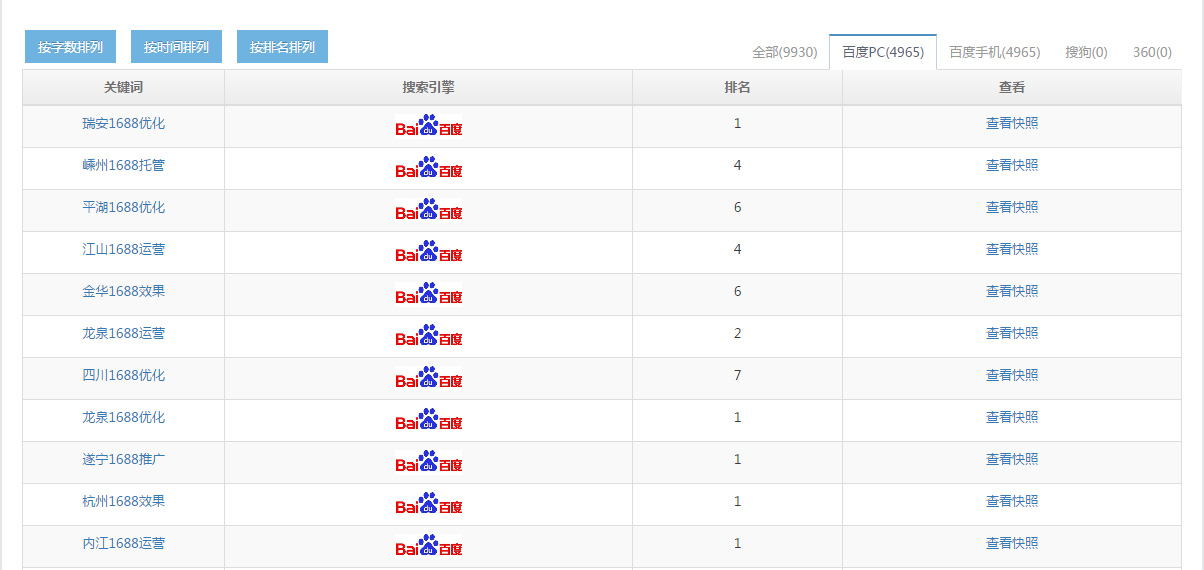Open keyword link 四川1688优化
This screenshot has width=1204, height=570.
click(x=124, y=376)
